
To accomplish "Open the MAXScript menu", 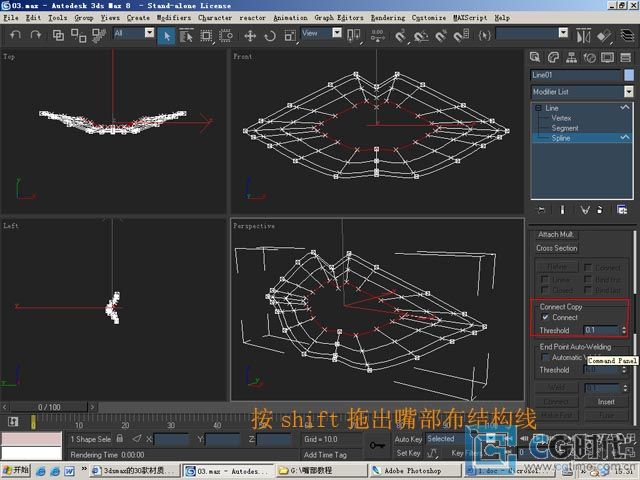I will 470,18.
